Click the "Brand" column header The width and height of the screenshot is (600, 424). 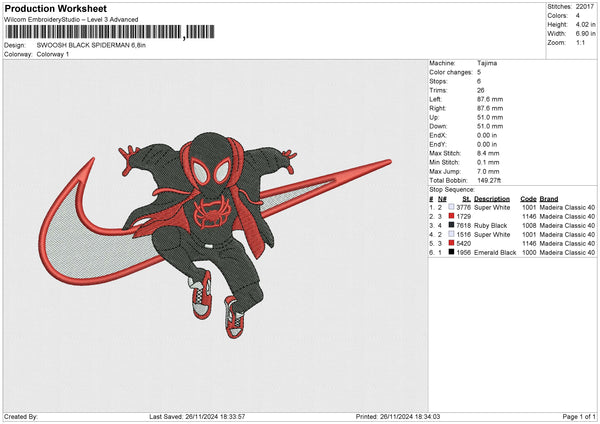549,199
